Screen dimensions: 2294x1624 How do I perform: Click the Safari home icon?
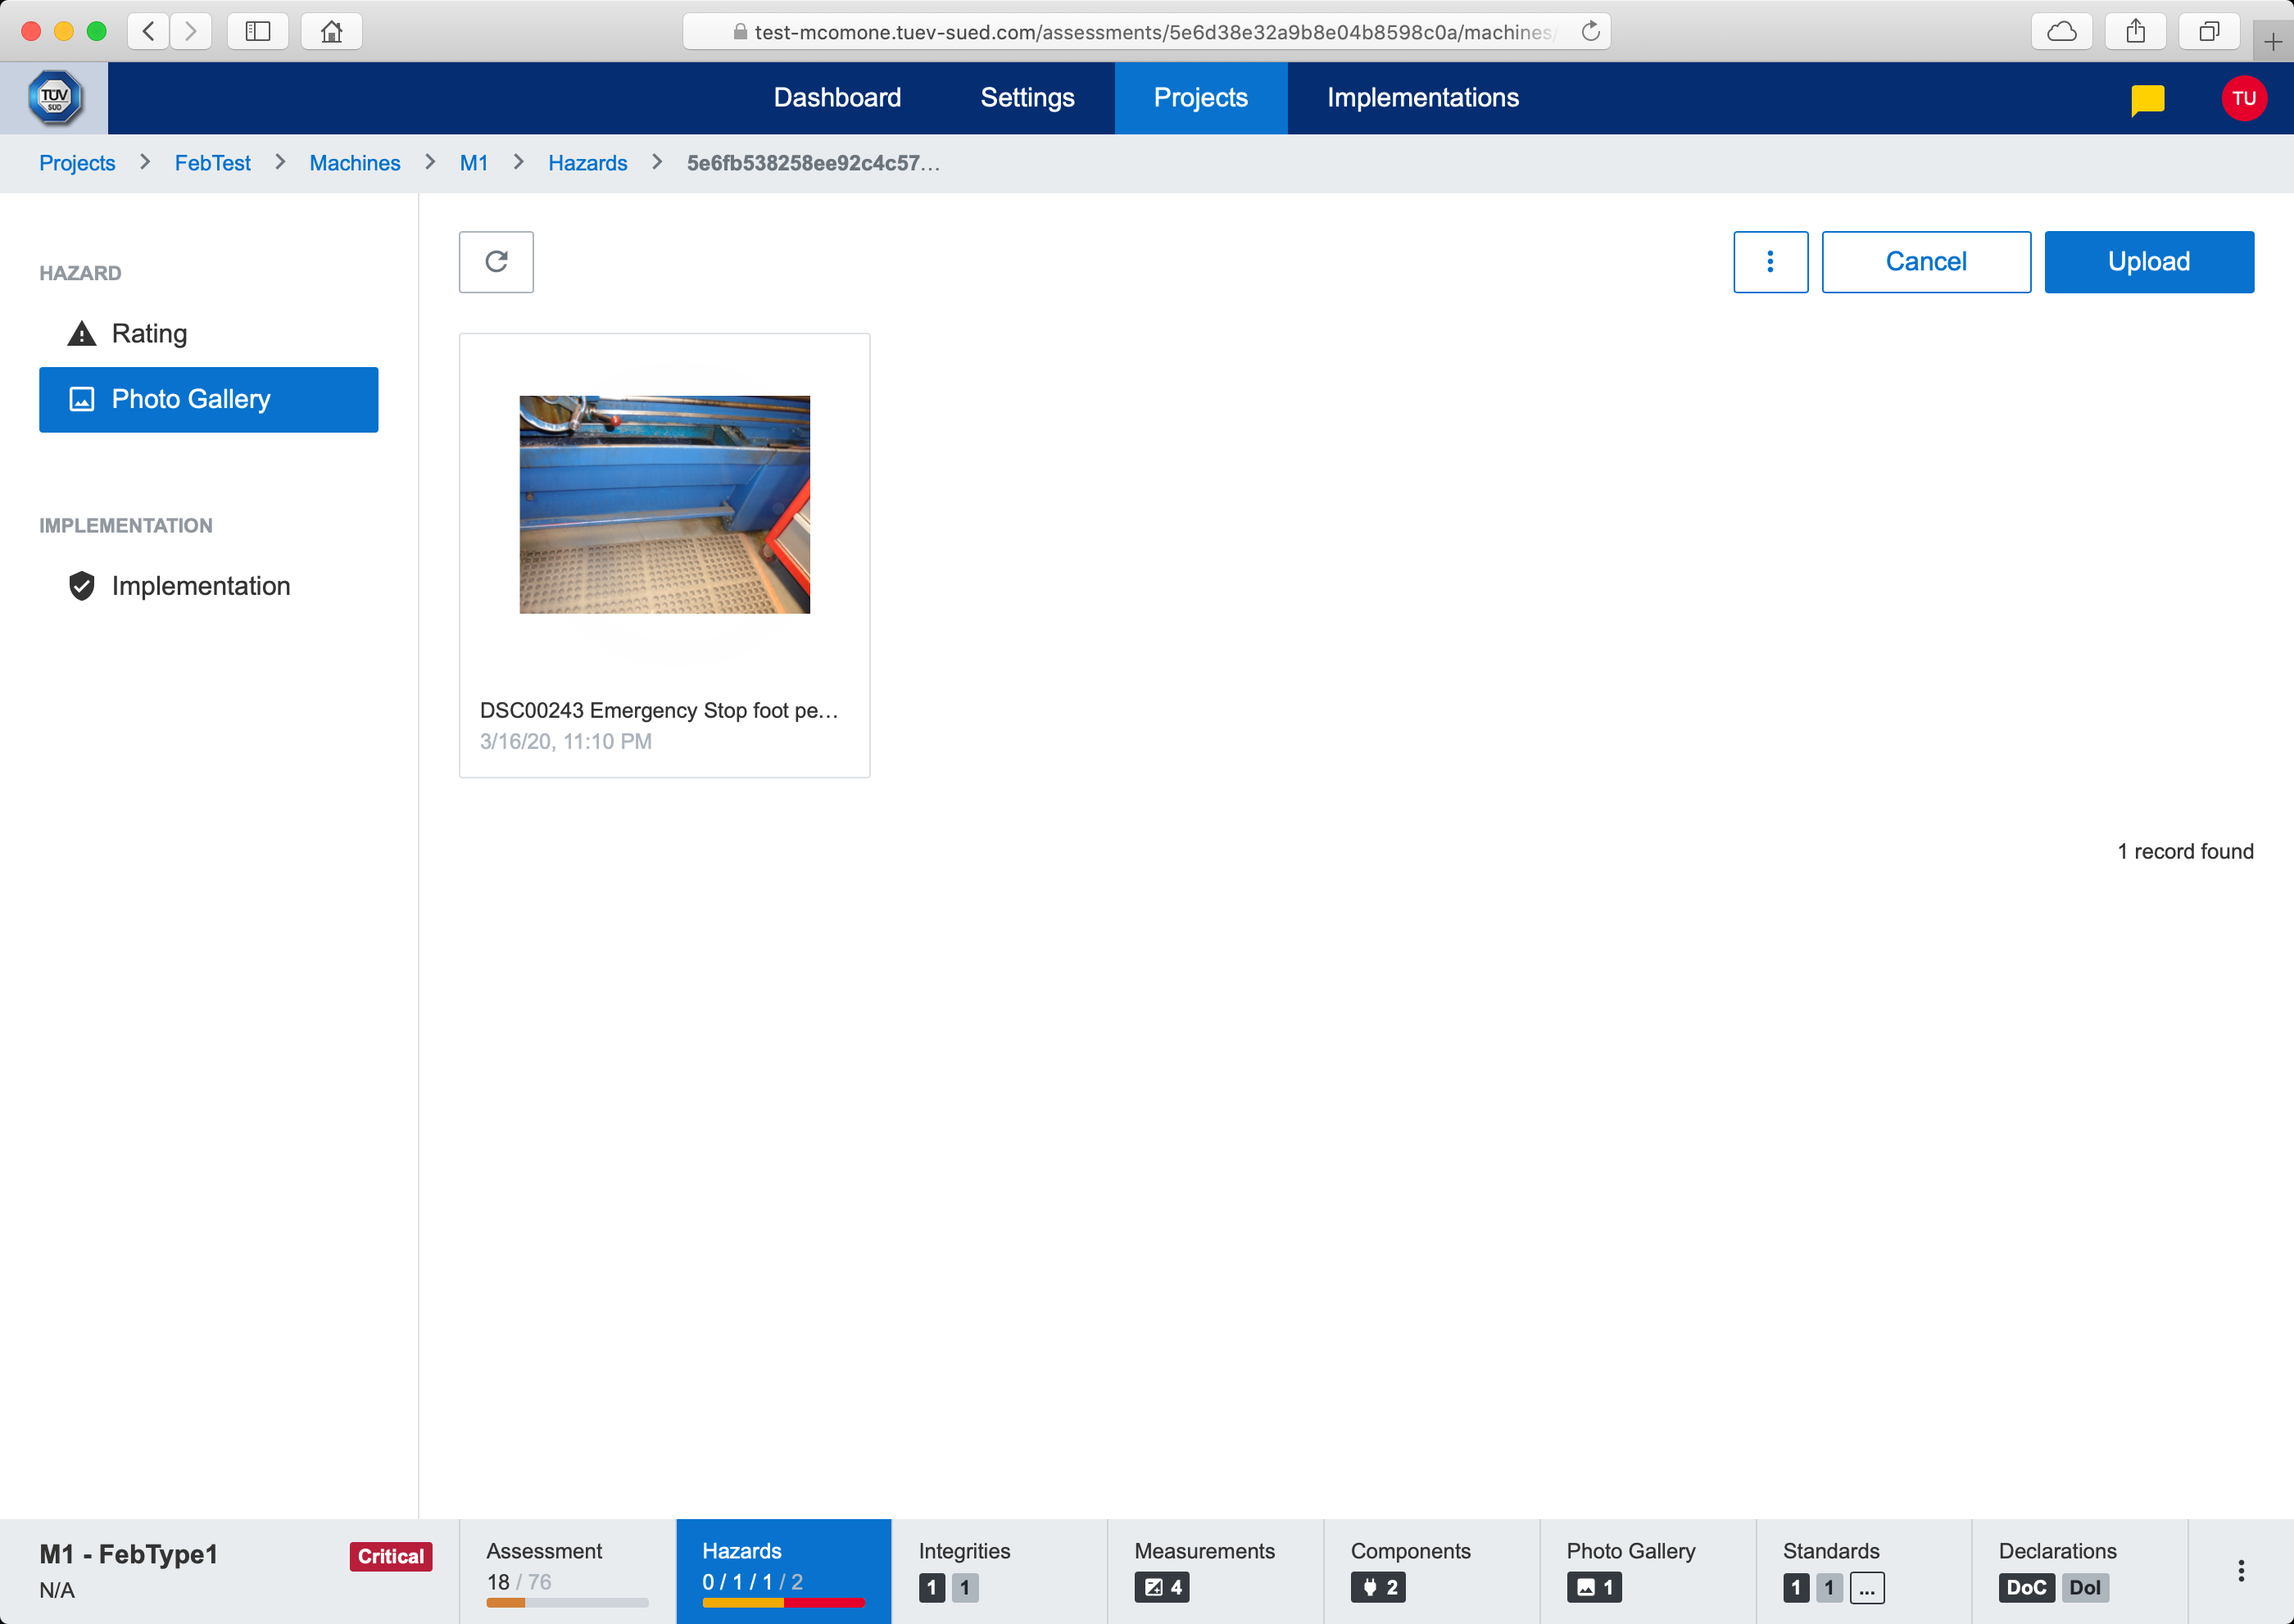tap(331, 31)
